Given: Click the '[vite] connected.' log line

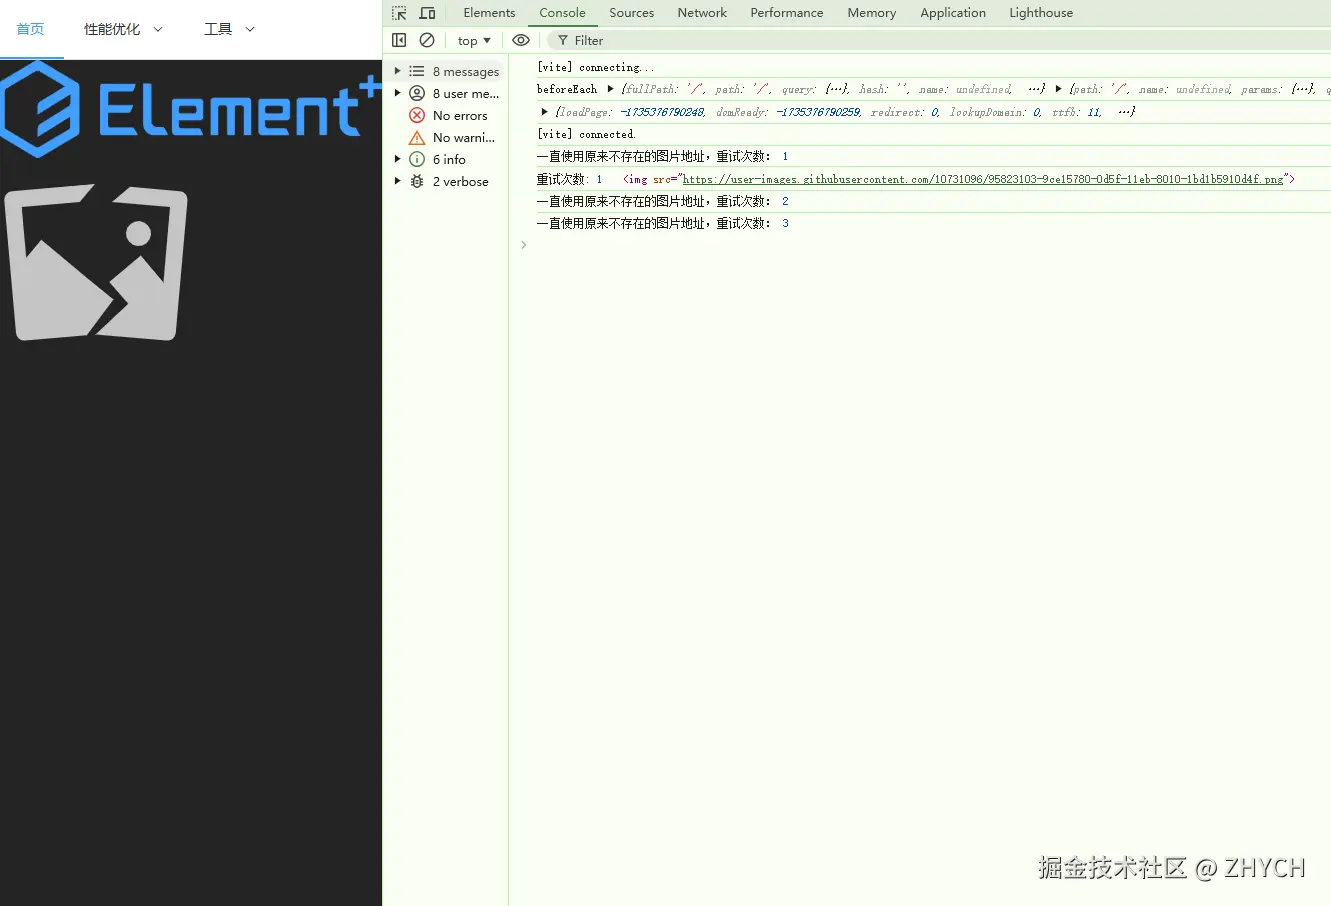Looking at the screenshot, I should [x=586, y=134].
